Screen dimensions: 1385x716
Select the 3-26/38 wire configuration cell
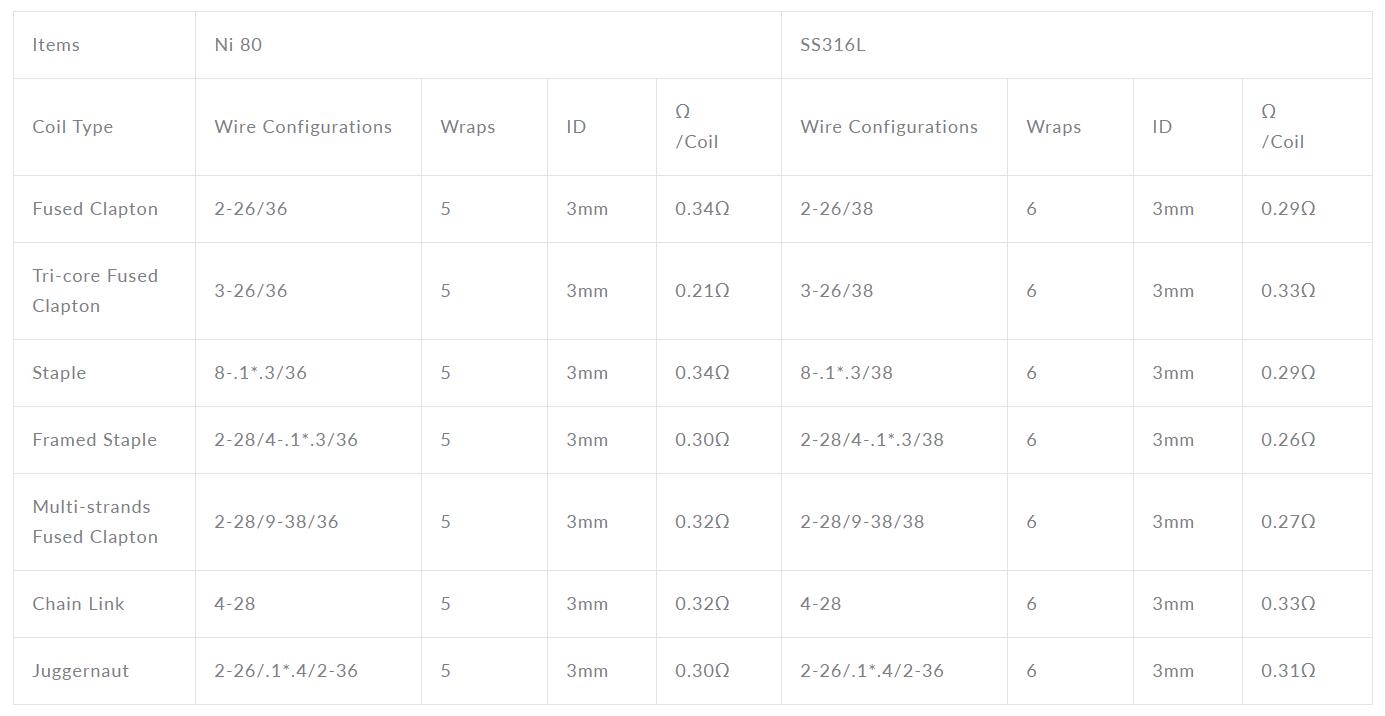[x=894, y=291]
